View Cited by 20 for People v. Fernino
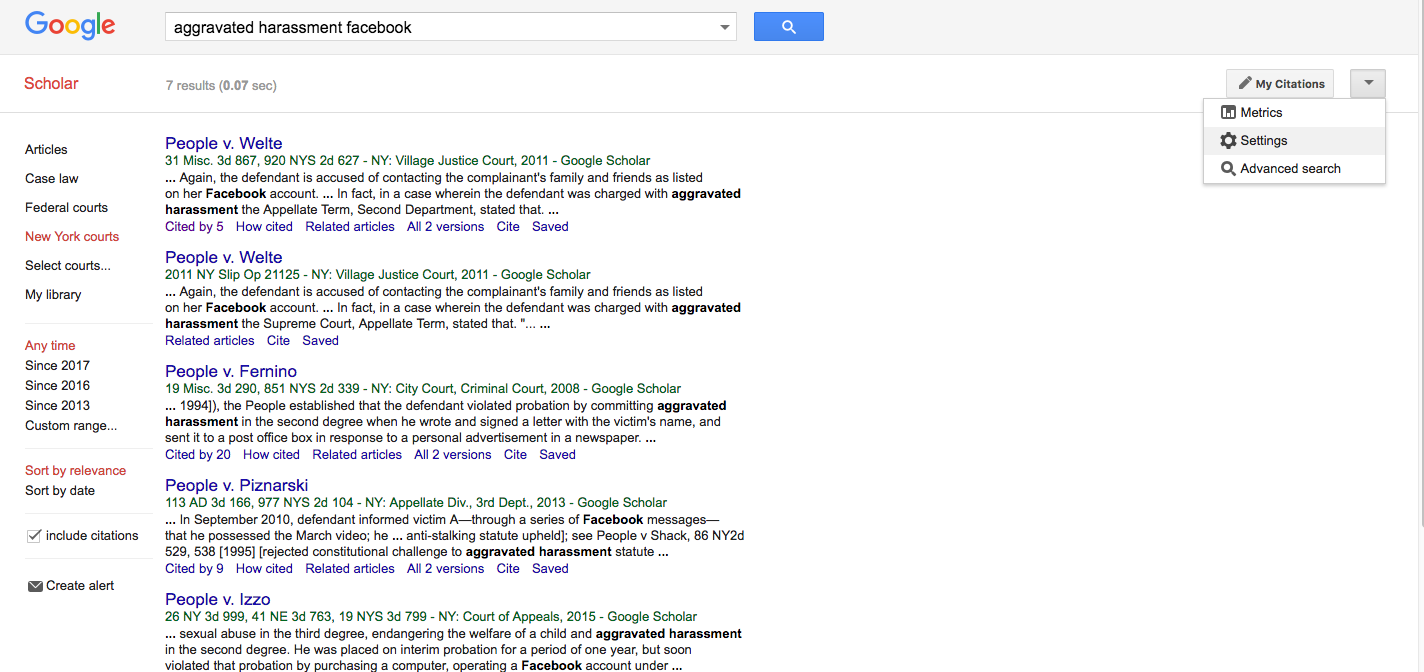Screen dimensions: 1424x672 [197, 454]
